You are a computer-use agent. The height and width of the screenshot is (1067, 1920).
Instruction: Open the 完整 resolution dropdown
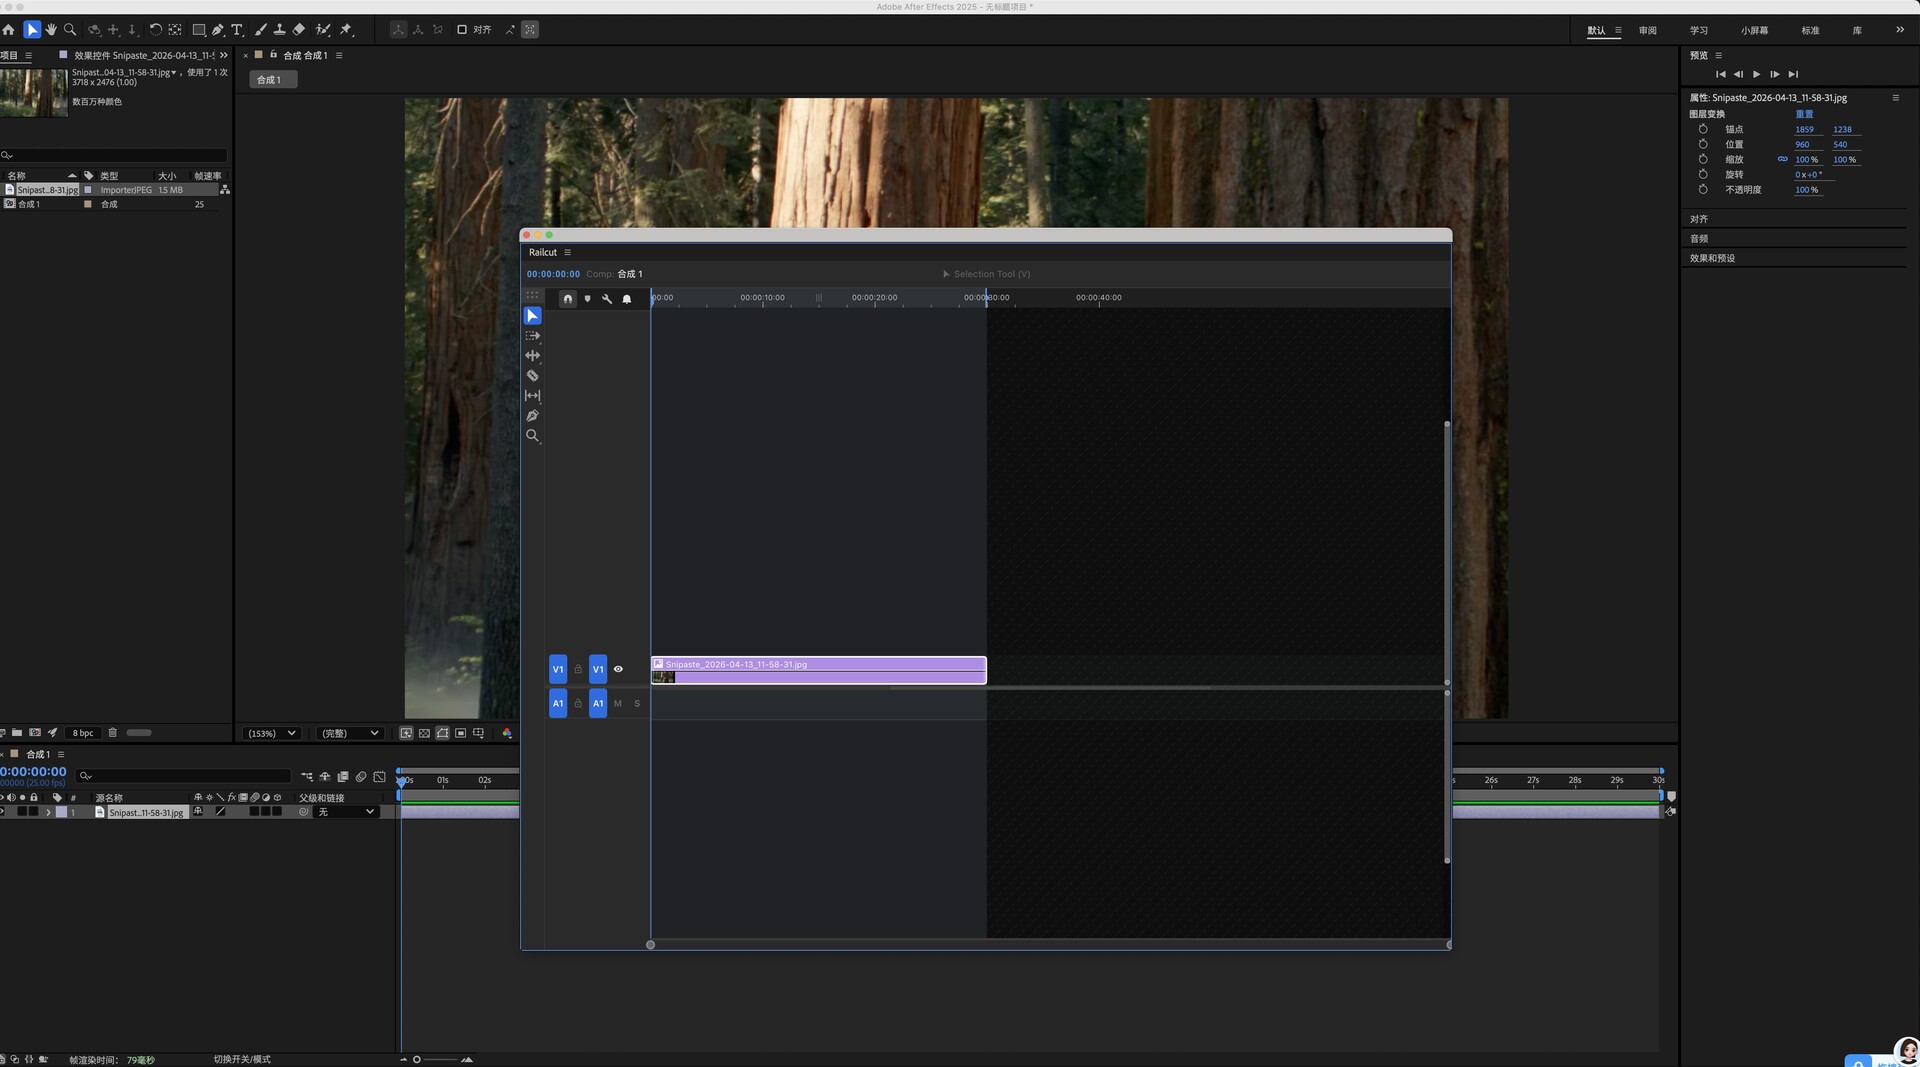point(349,733)
